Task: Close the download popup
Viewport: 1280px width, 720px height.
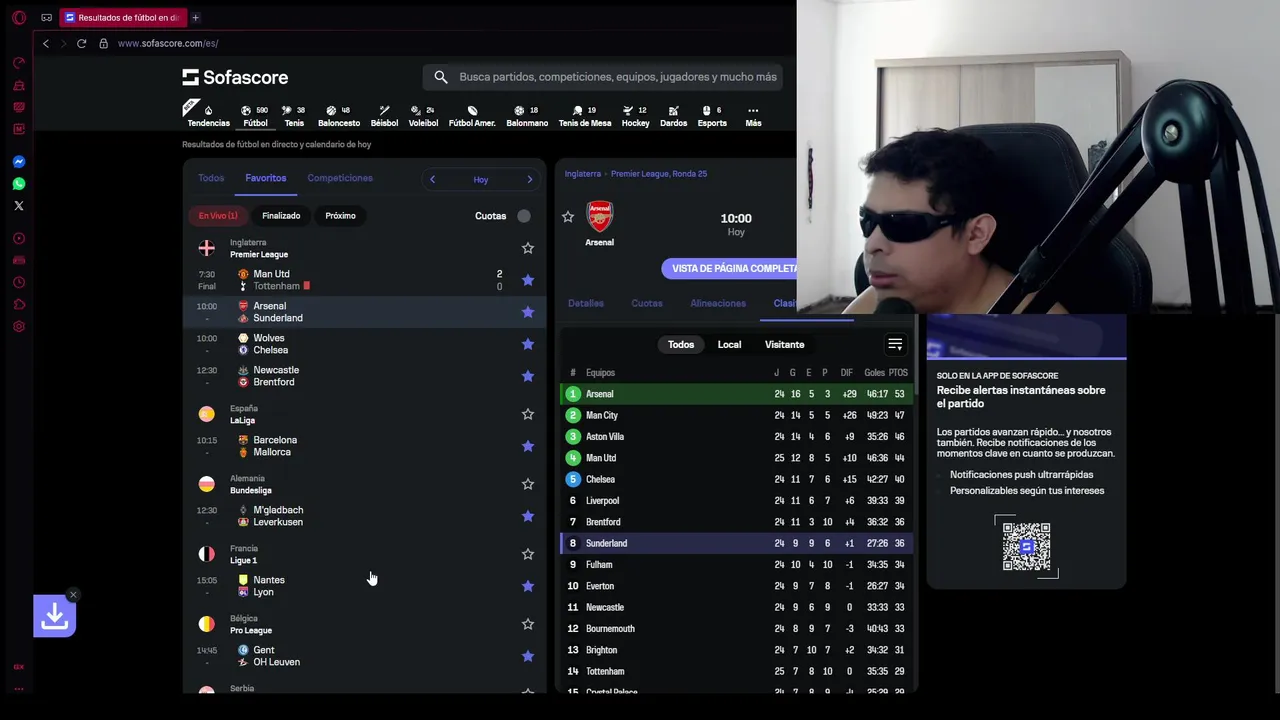Action: 73,595
